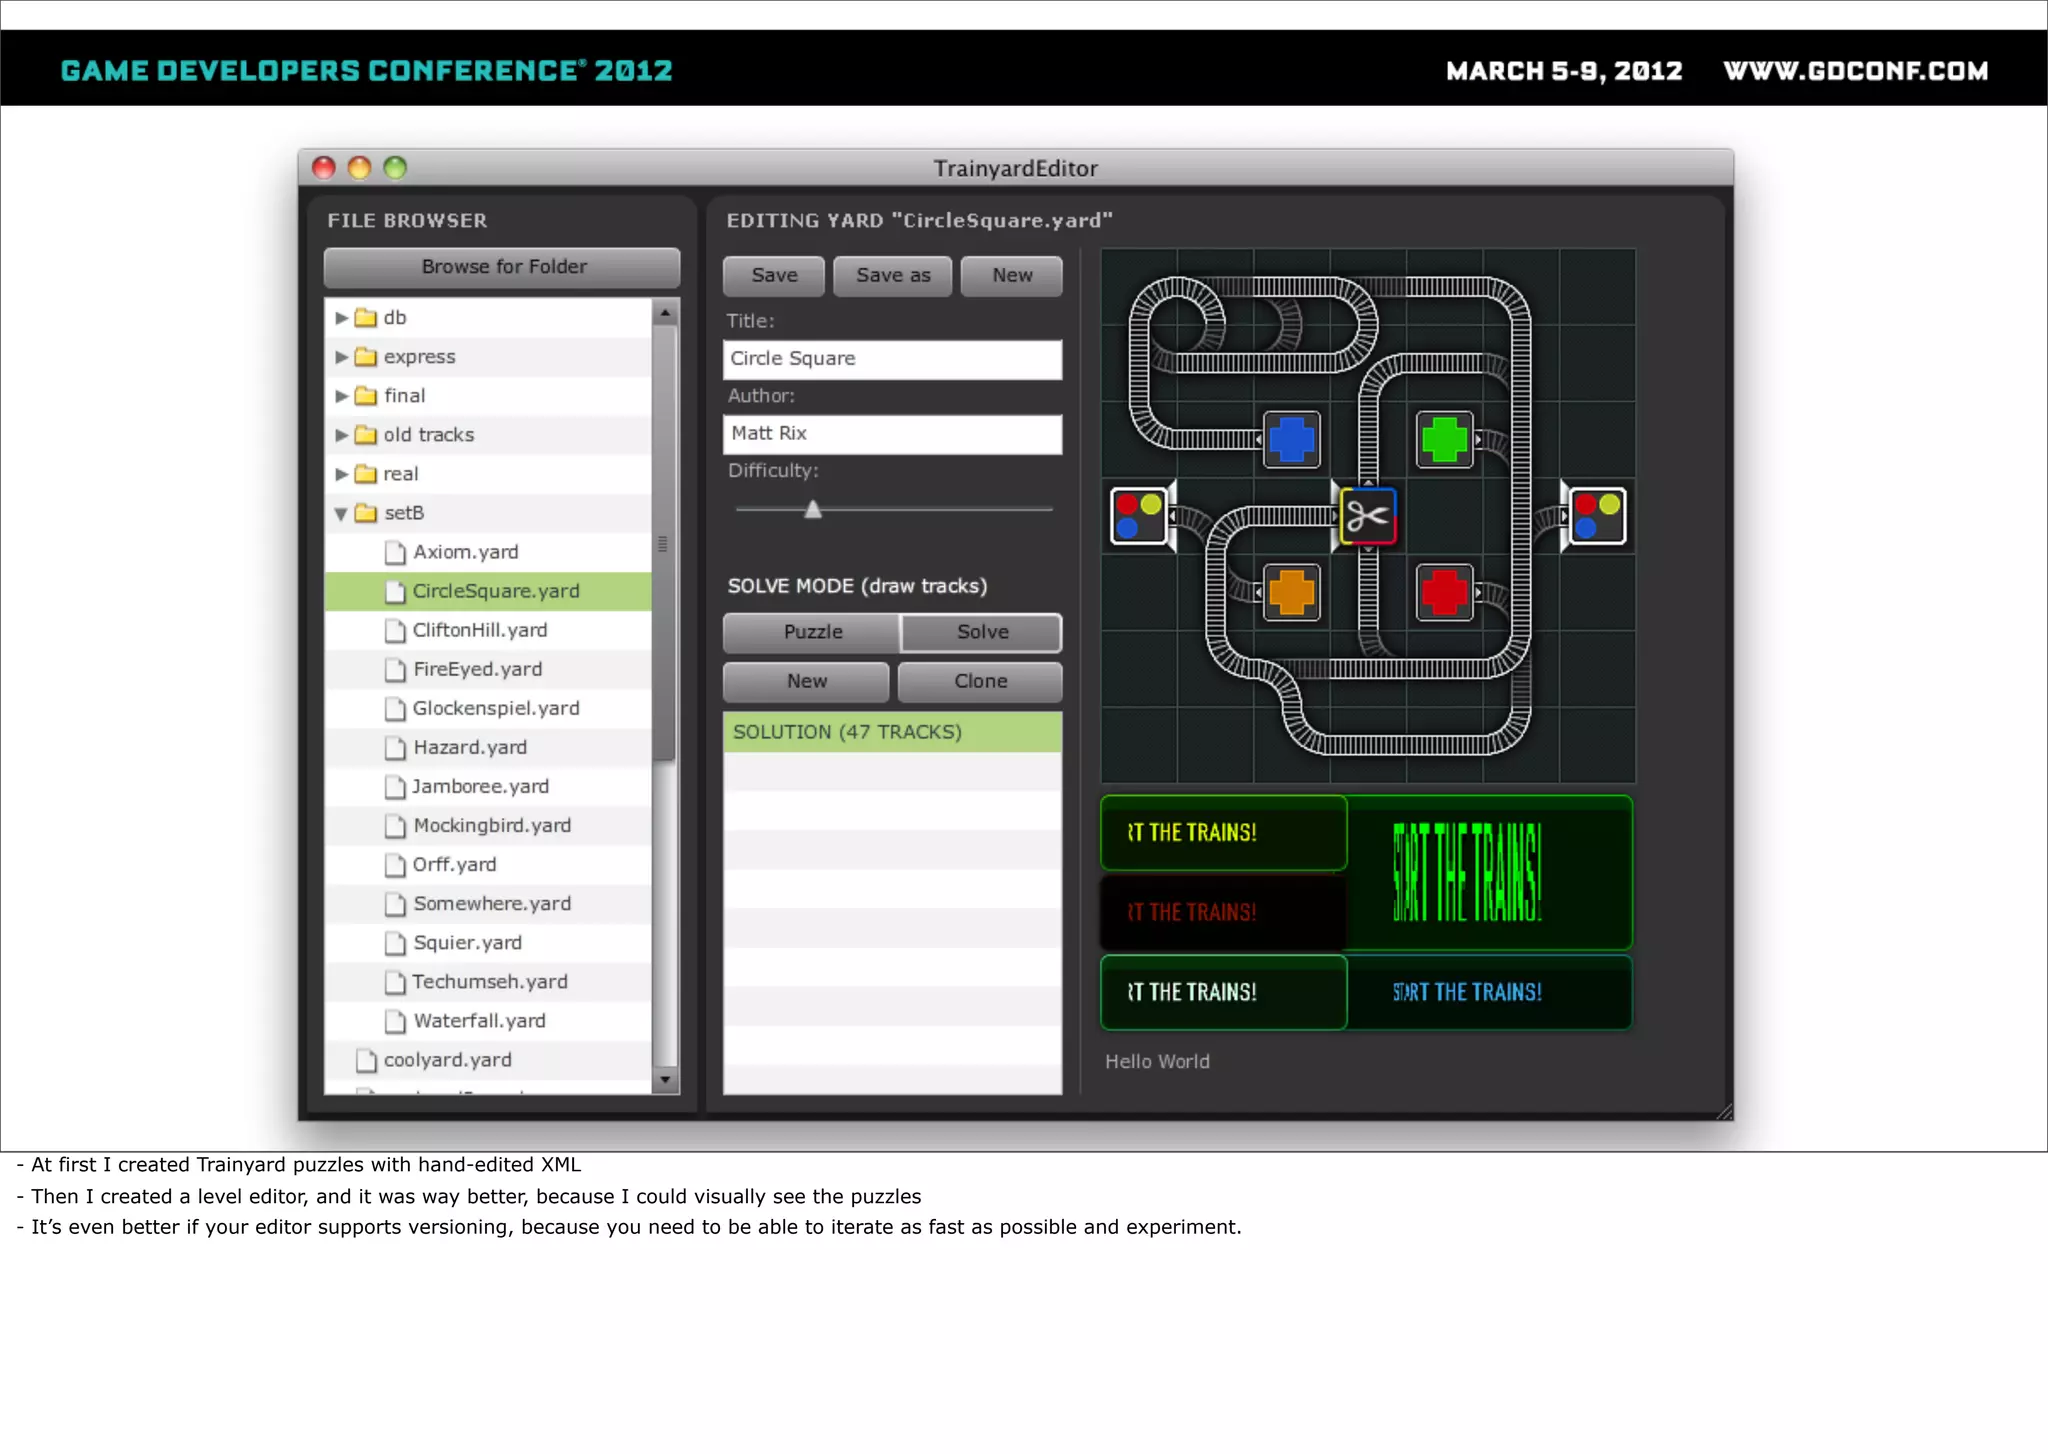The height and width of the screenshot is (1454, 2048).
Task: Click the right multicolor train source tile
Action: pos(1597,516)
